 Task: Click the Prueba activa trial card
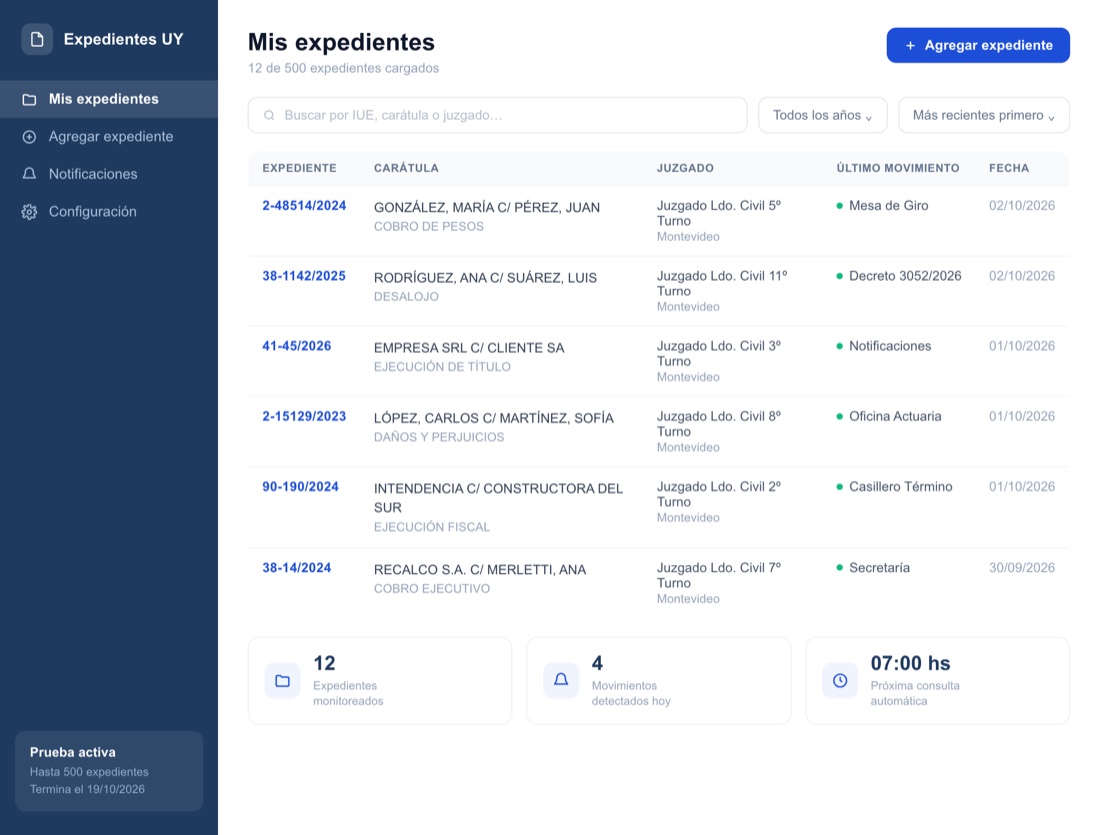coord(109,771)
